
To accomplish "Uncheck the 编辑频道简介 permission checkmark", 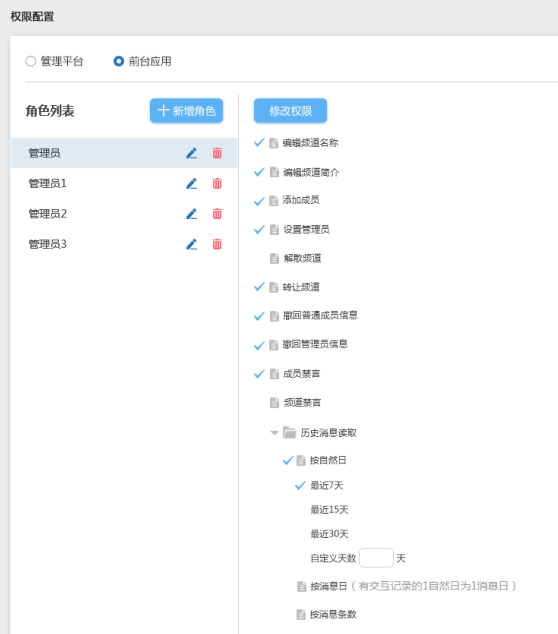I will (x=259, y=172).
